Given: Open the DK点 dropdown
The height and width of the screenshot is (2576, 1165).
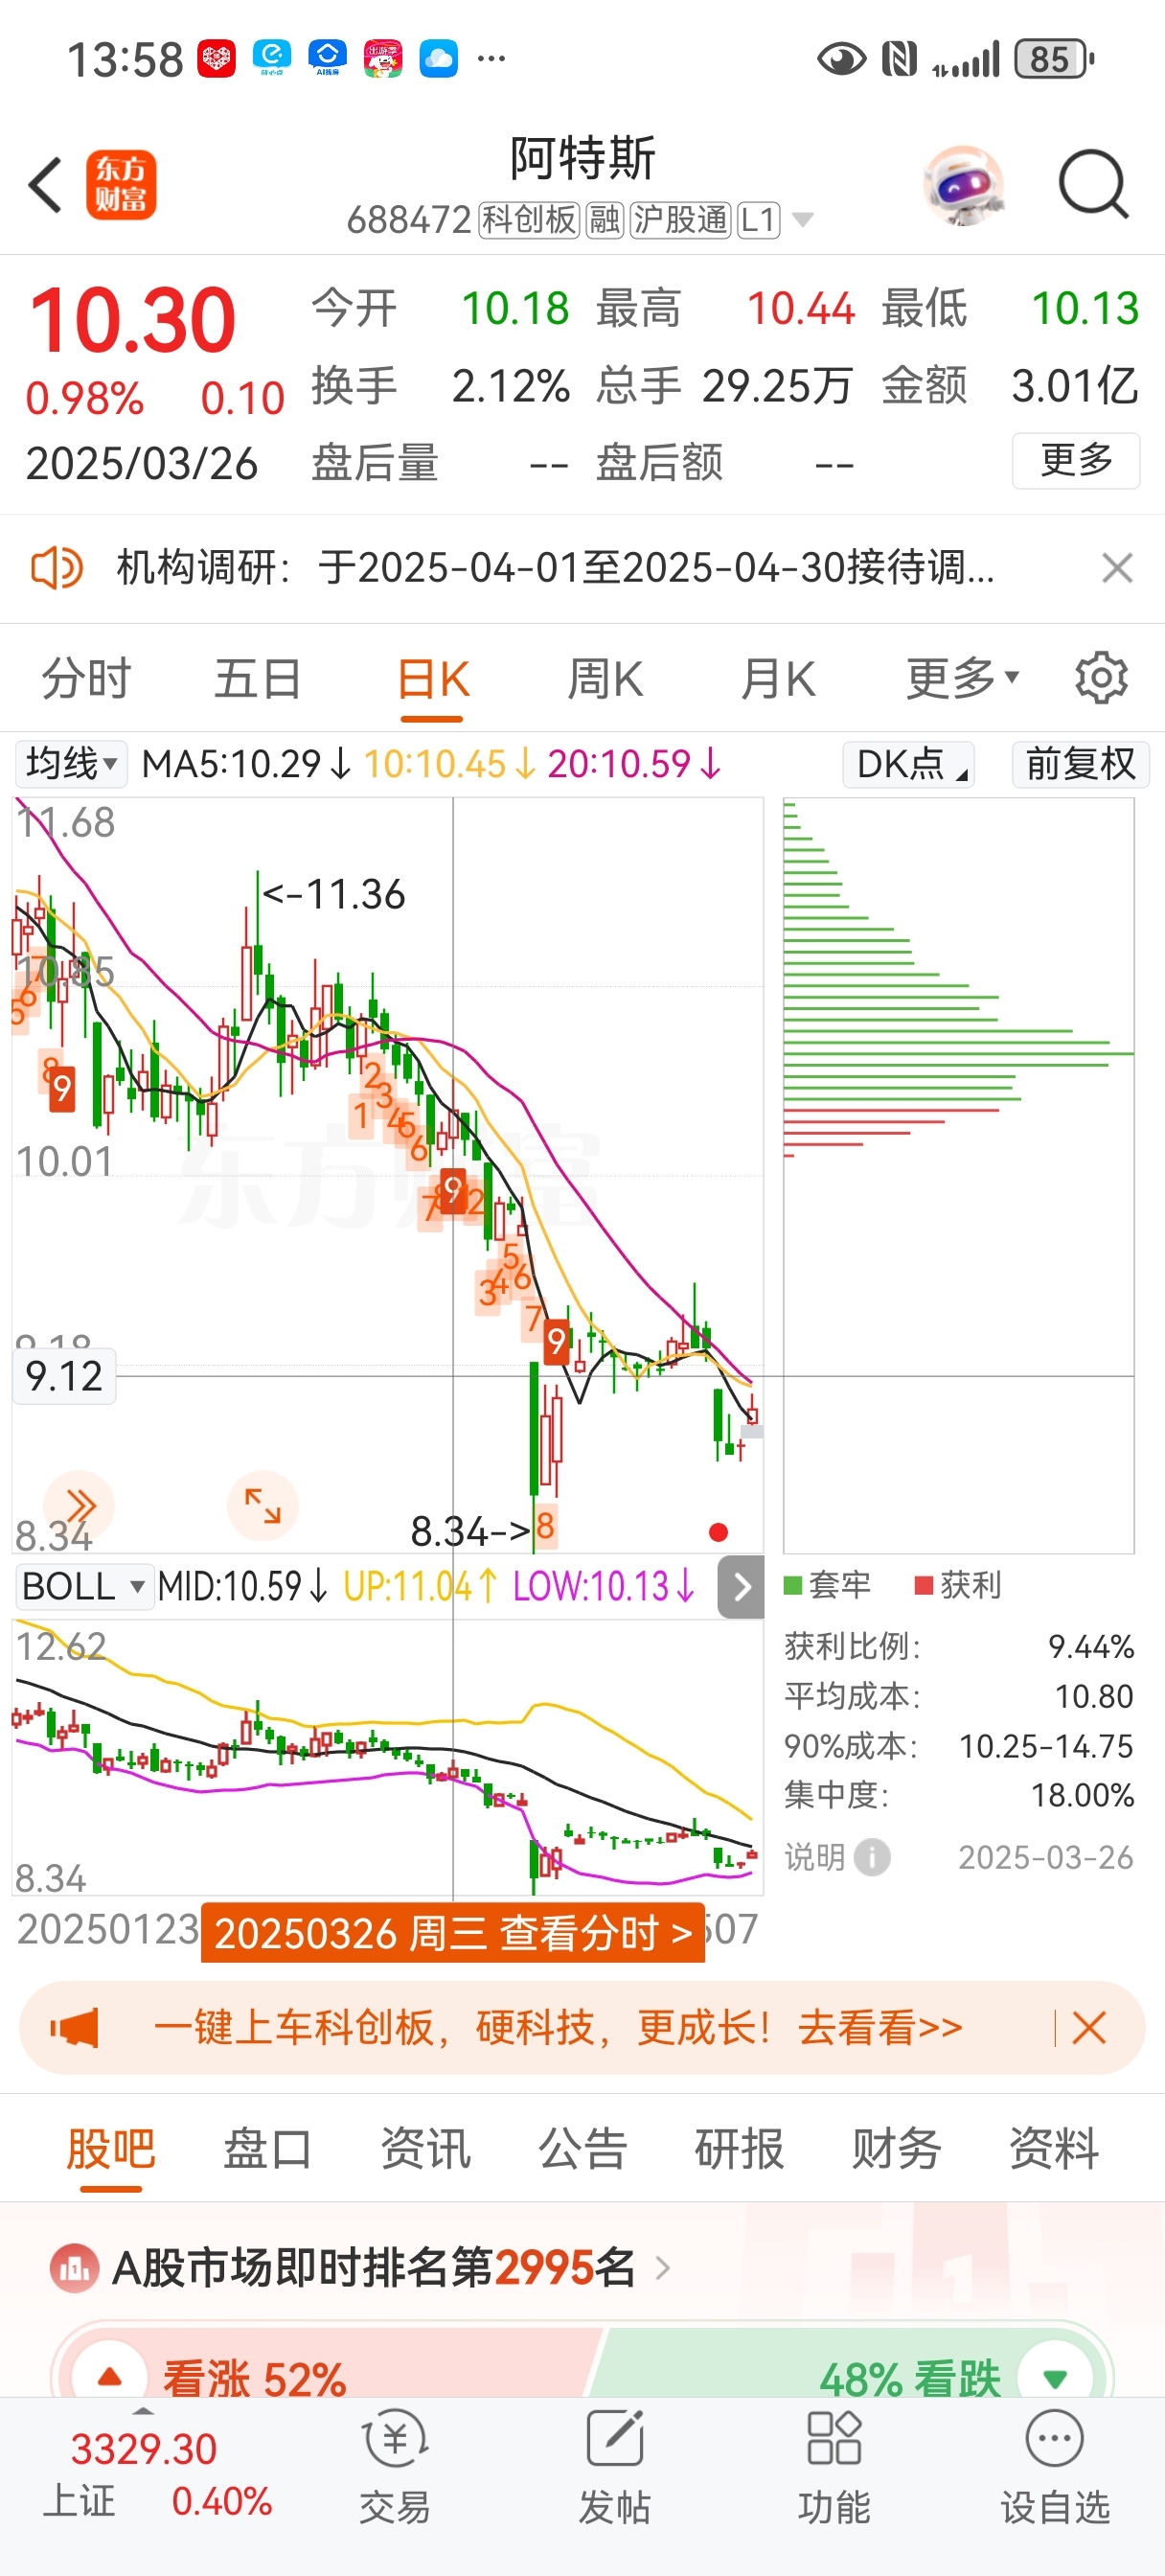Looking at the screenshot, I should tap(909, 764).
